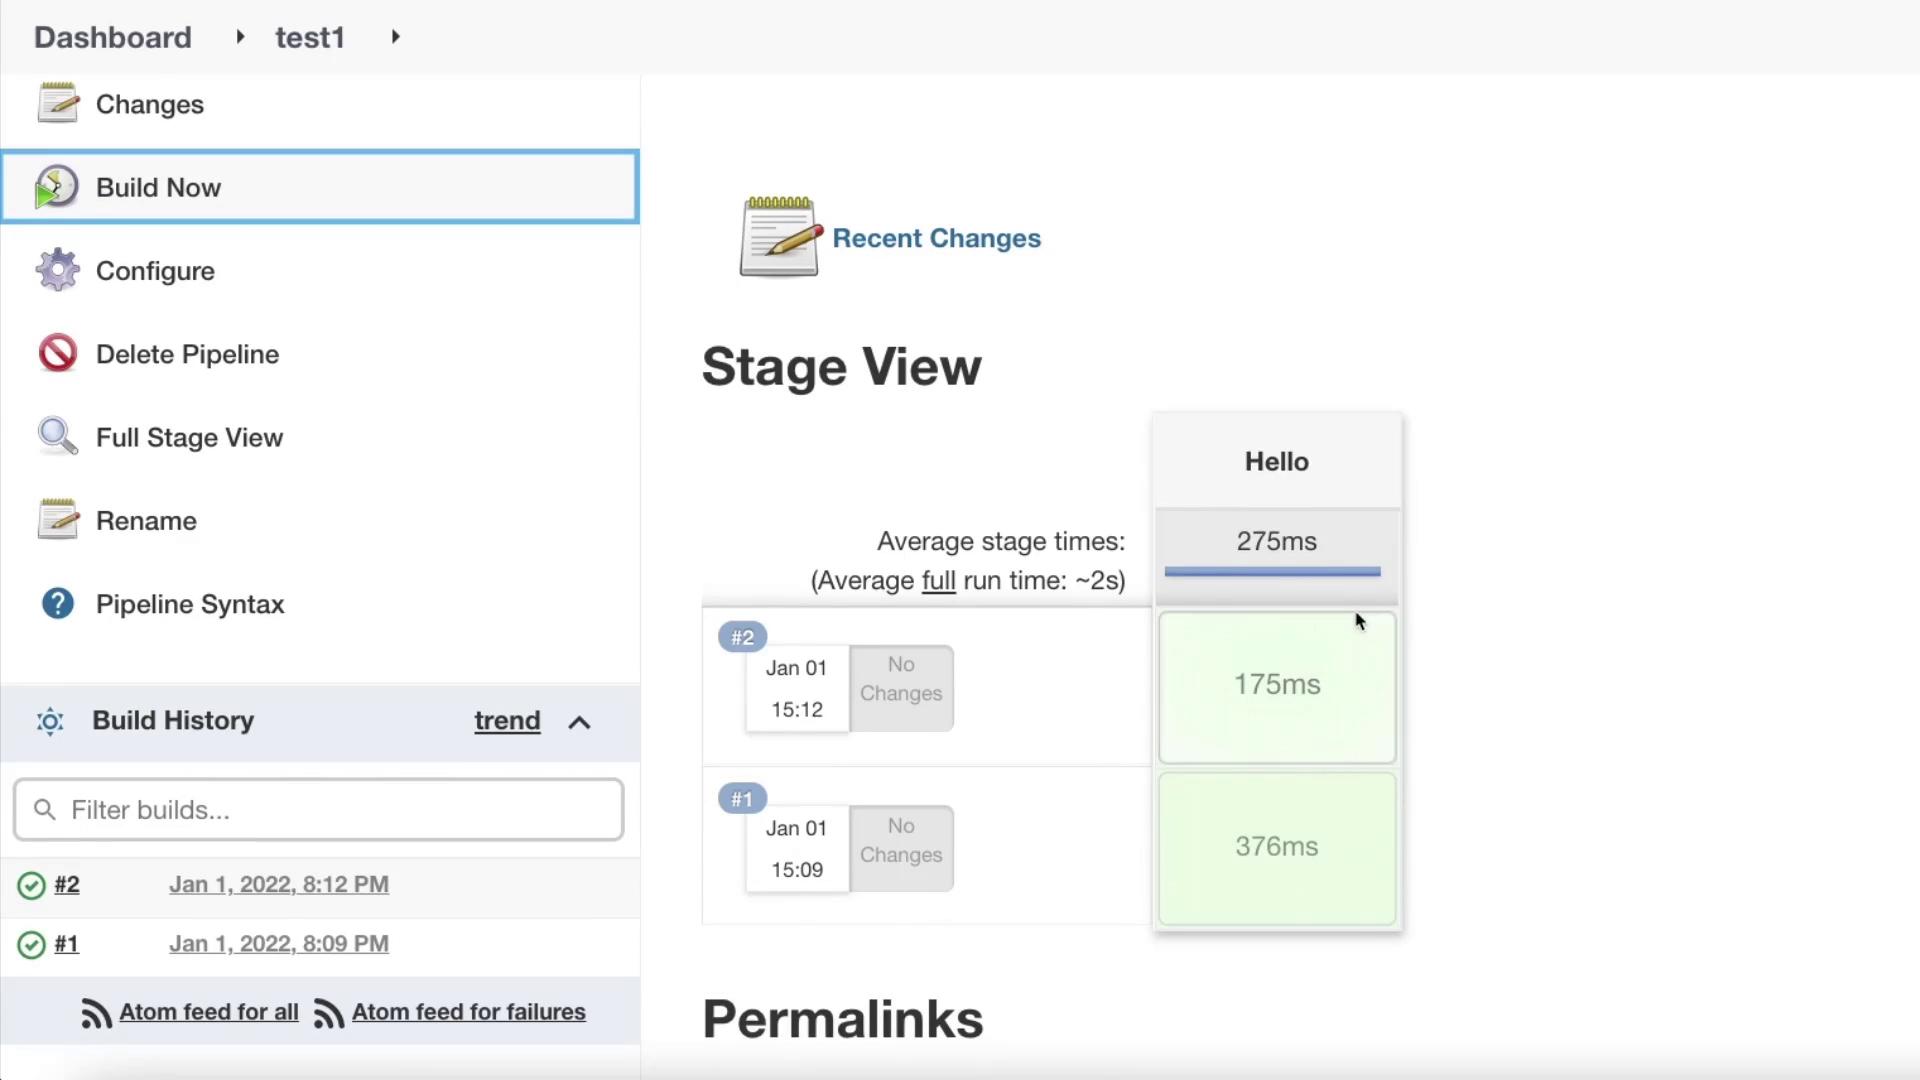The image size is (1920, 1080).
Task: Select Full Stage View menu item
Action: click(x=189, y=437)
